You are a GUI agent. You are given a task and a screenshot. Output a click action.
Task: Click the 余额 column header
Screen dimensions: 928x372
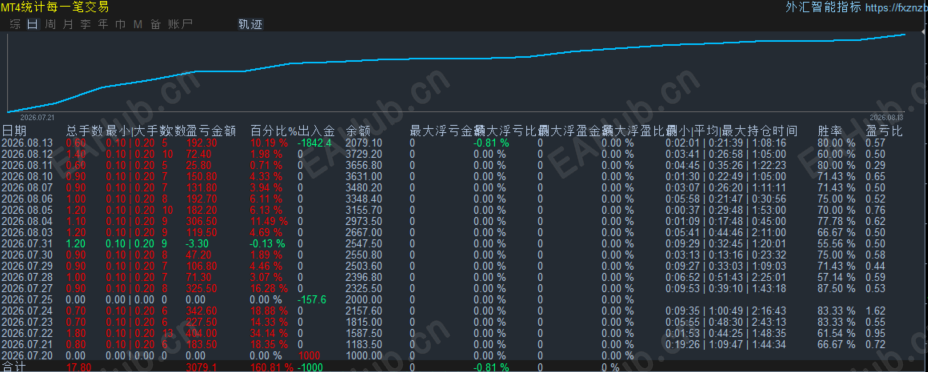[x=357, y=130]
